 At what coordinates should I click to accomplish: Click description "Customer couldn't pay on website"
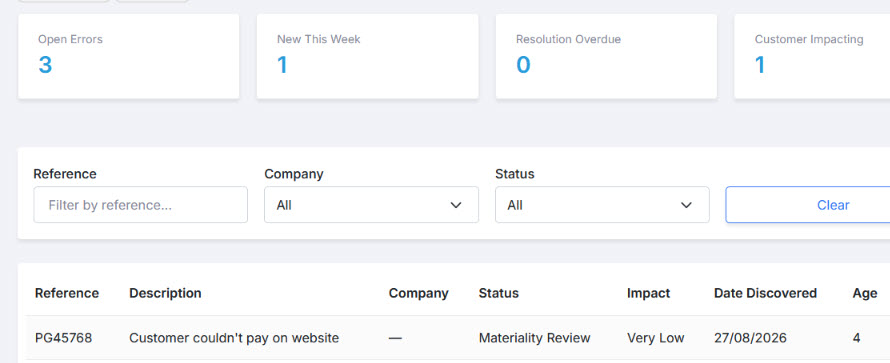[234, 338]
